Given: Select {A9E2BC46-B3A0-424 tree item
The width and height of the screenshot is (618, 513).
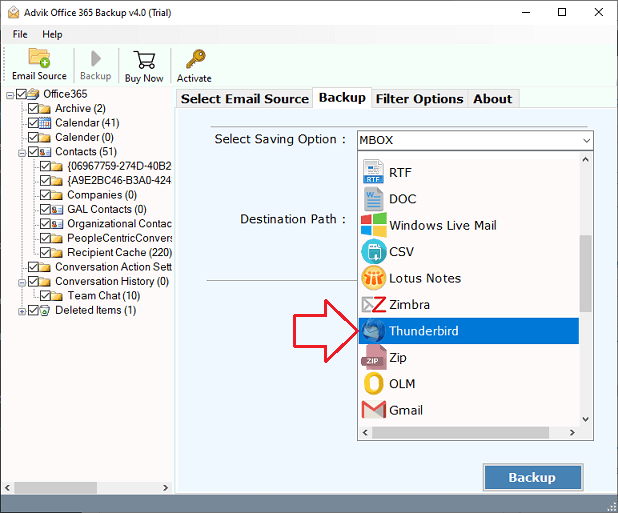Looking at the screenshot, I should (x=119, y=180).
